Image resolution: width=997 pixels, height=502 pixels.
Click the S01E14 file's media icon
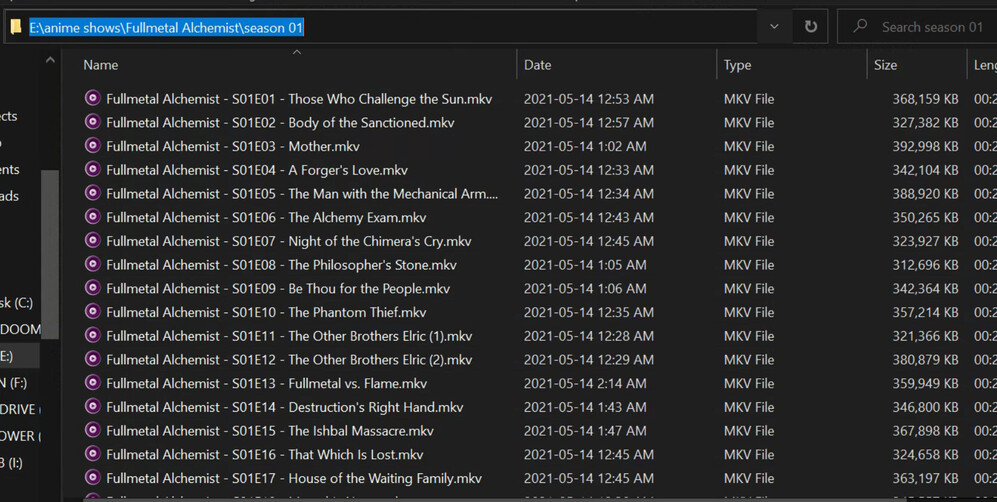pyautogui.click(x=93, y=406)
